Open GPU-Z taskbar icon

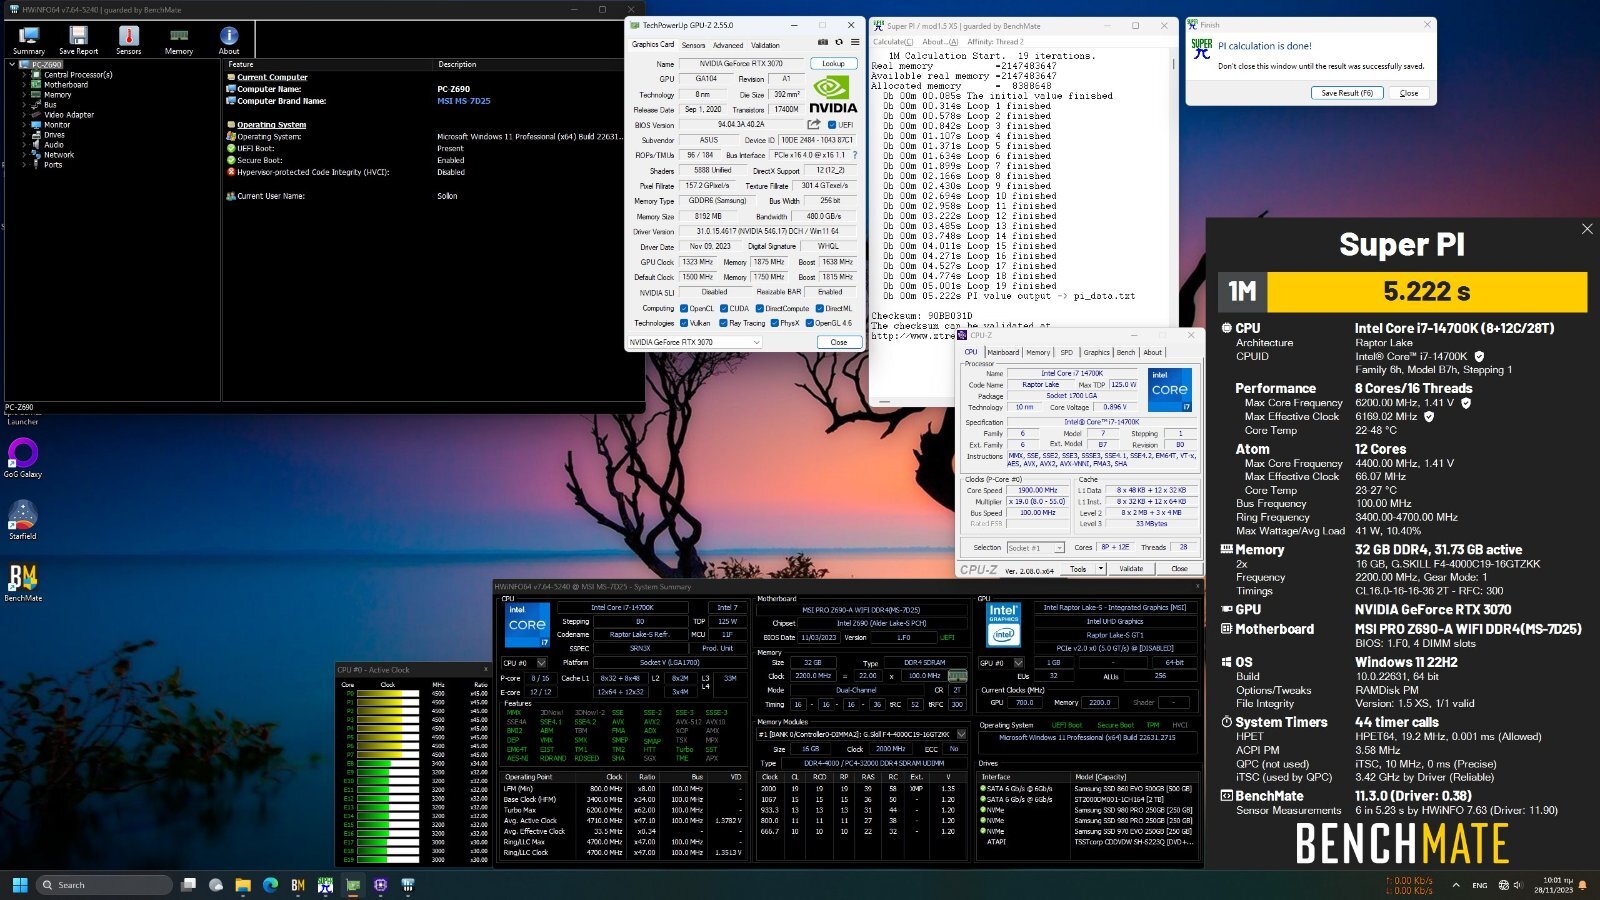(352, 885)
